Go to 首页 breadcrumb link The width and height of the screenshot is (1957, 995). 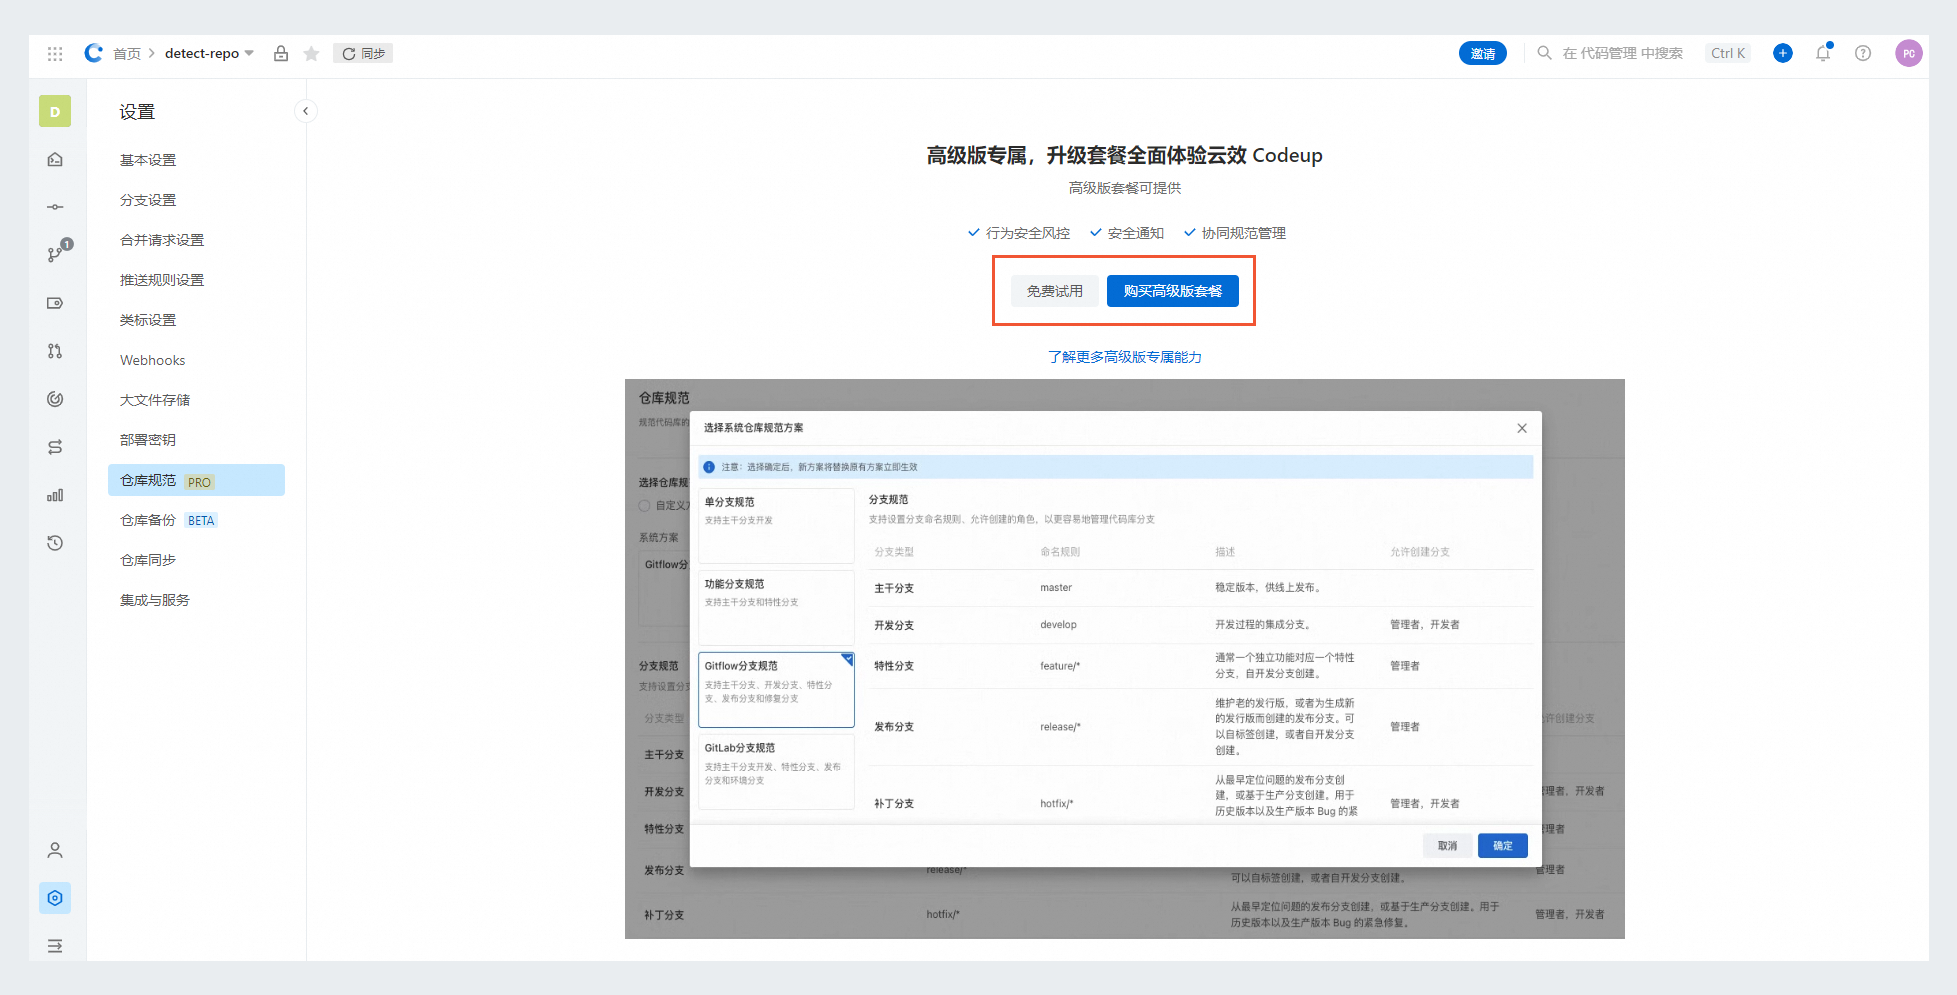pos(127,54)
